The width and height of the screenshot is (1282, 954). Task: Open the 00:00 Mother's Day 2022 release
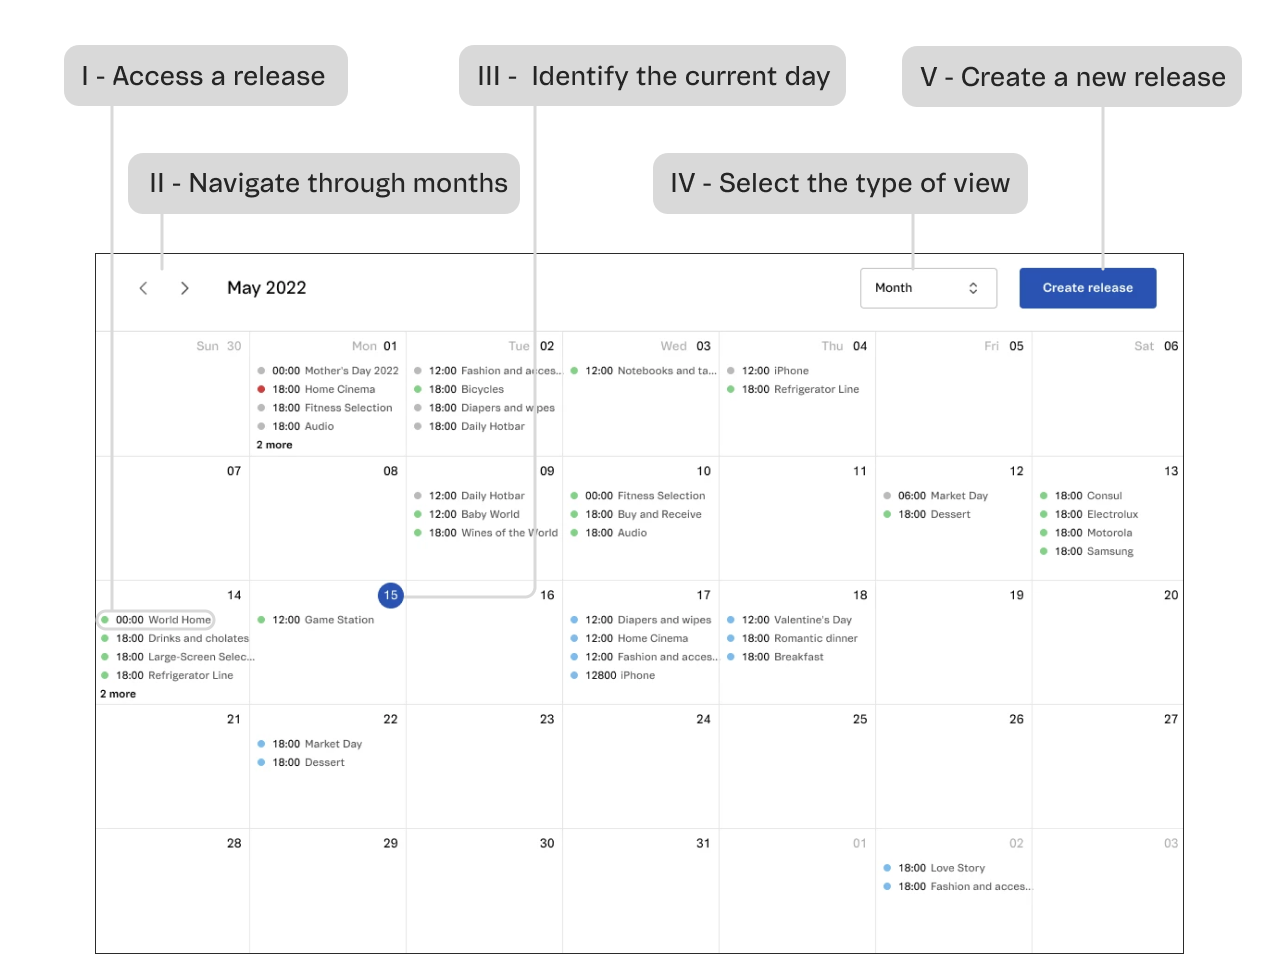(x=334, y=371)
